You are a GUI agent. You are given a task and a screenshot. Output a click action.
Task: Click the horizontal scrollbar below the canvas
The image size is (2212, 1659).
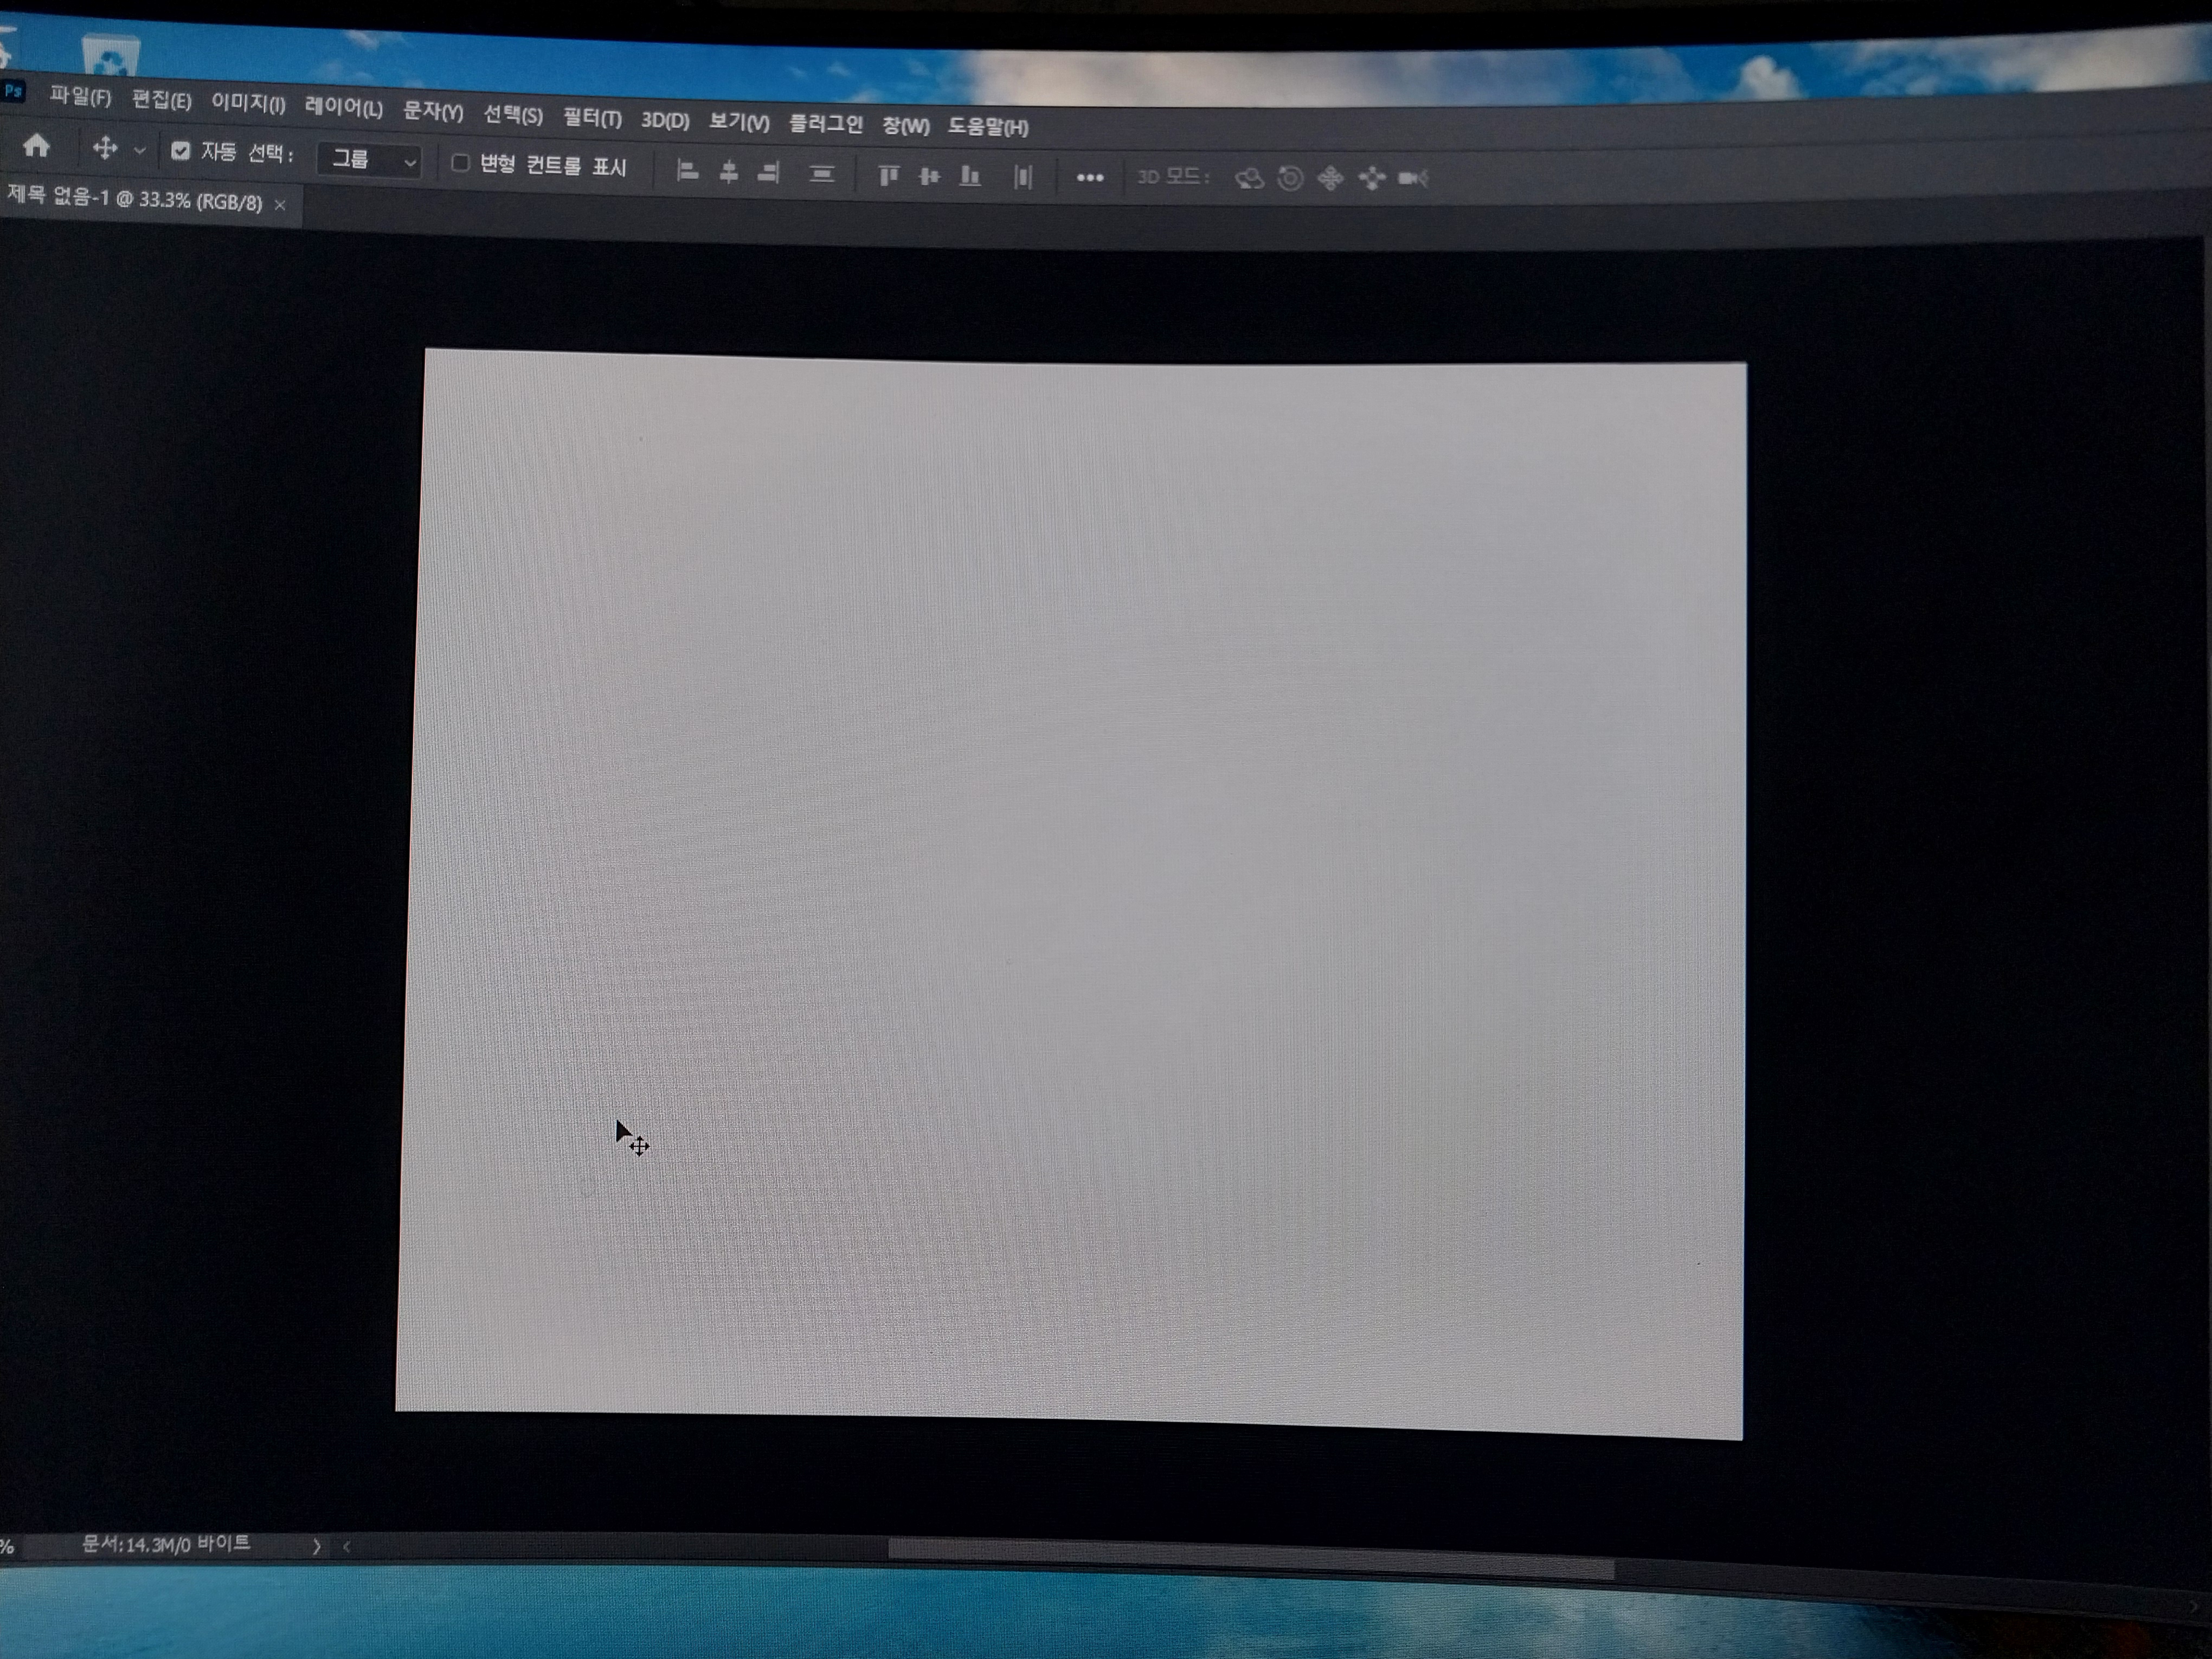pos(1250,1556)
